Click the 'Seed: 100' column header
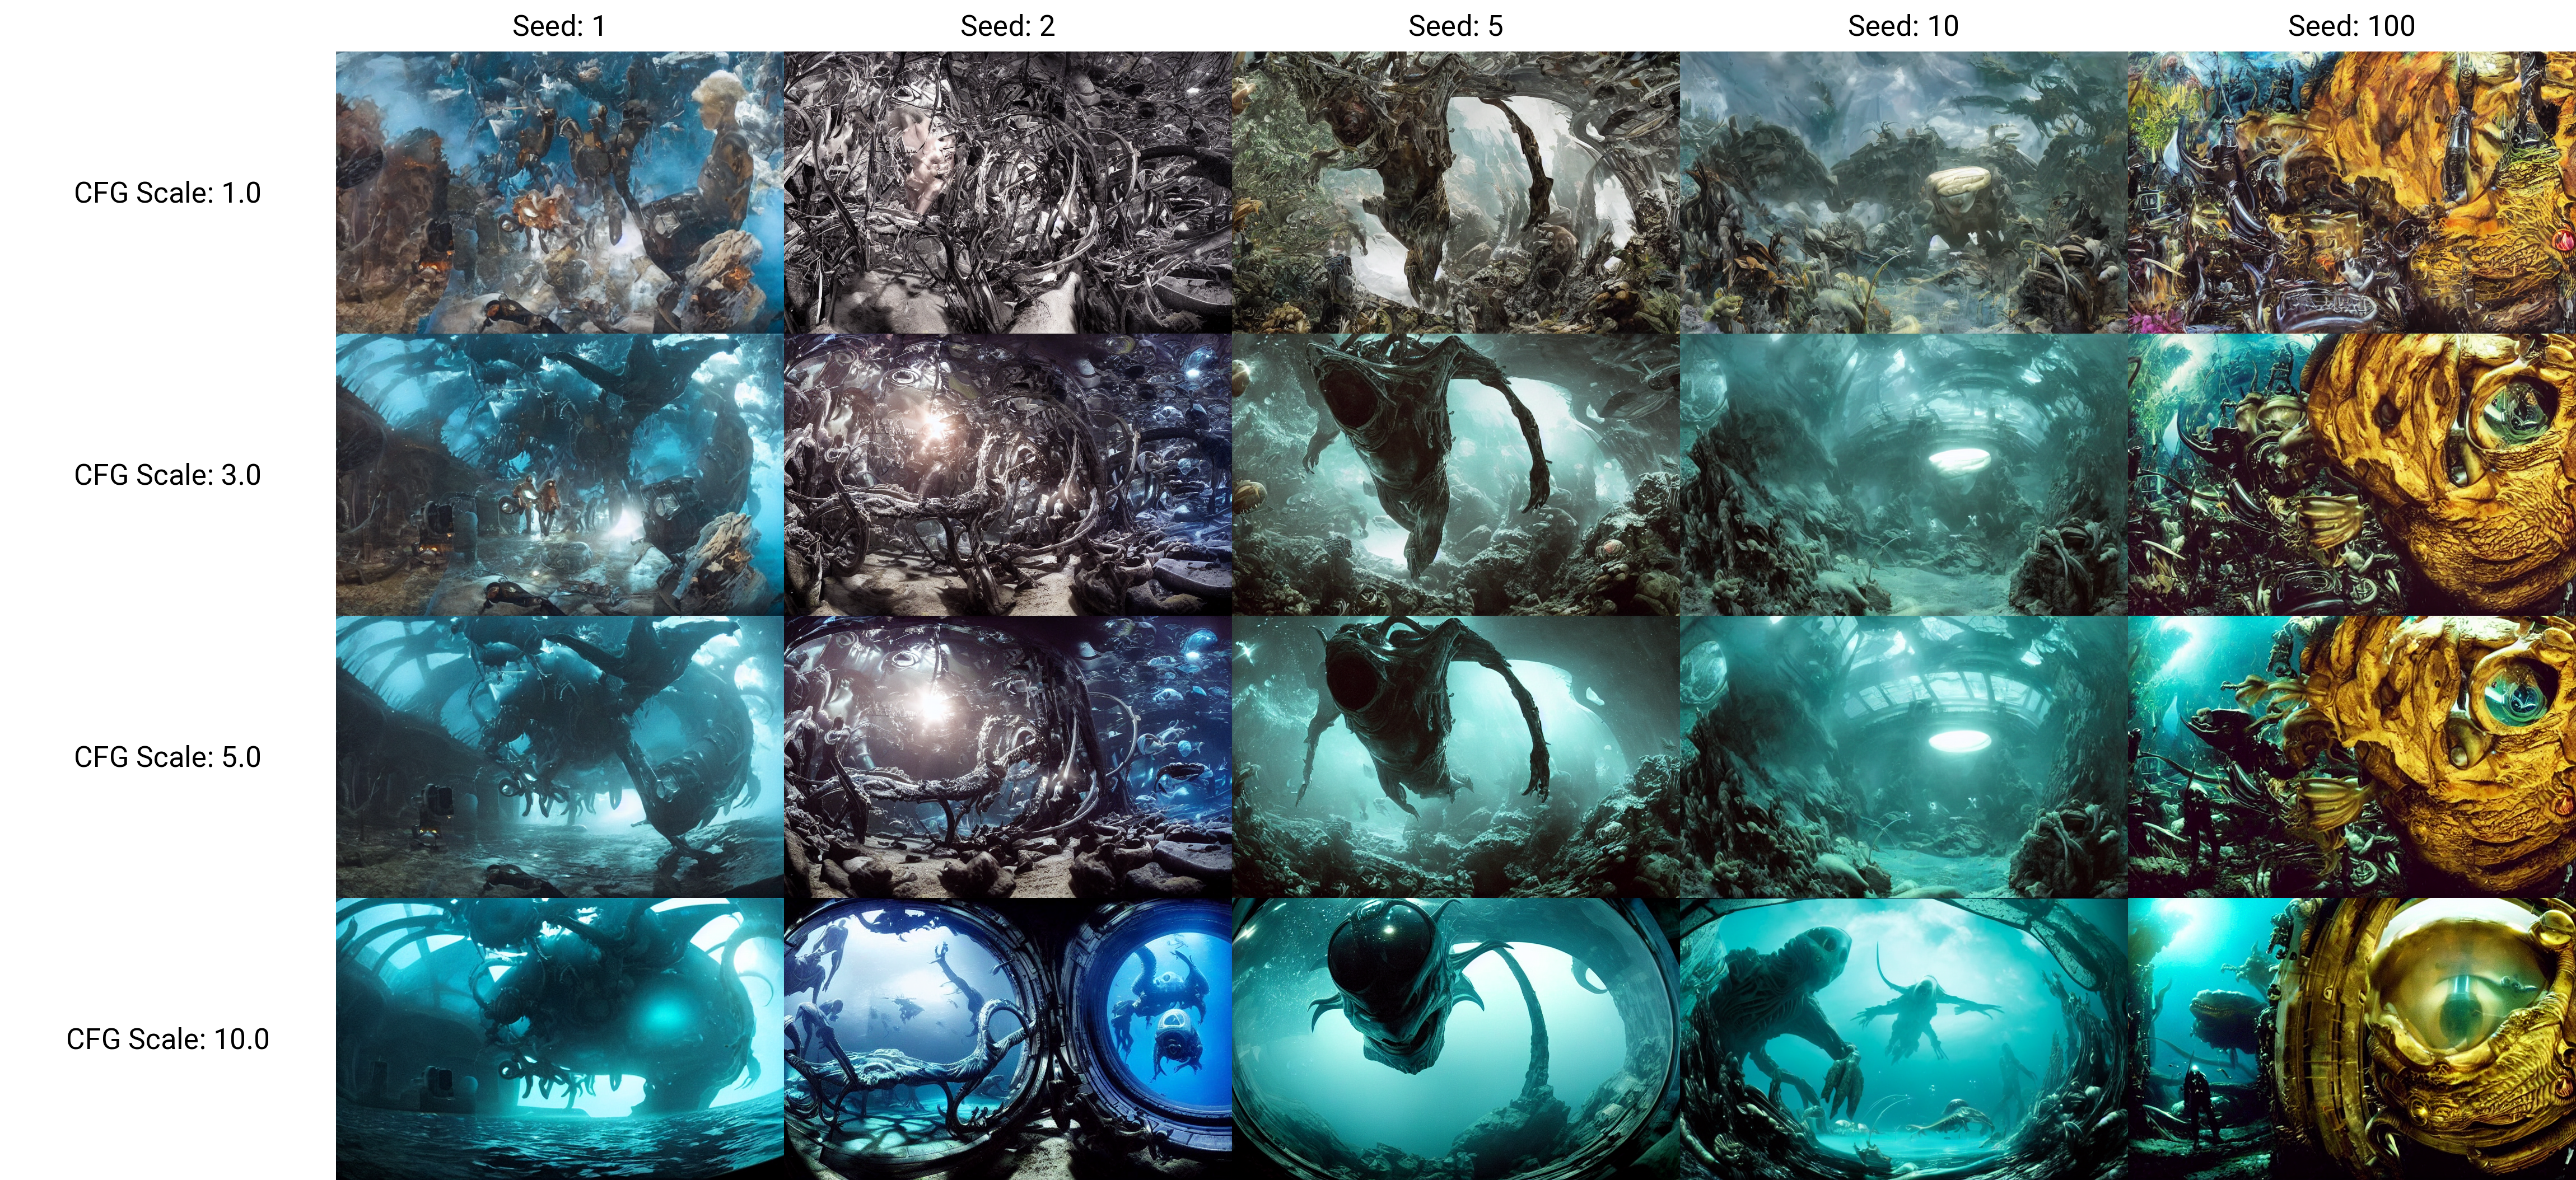Viewport: 2576px width, 1180px height. click(x=2351, y=26)
